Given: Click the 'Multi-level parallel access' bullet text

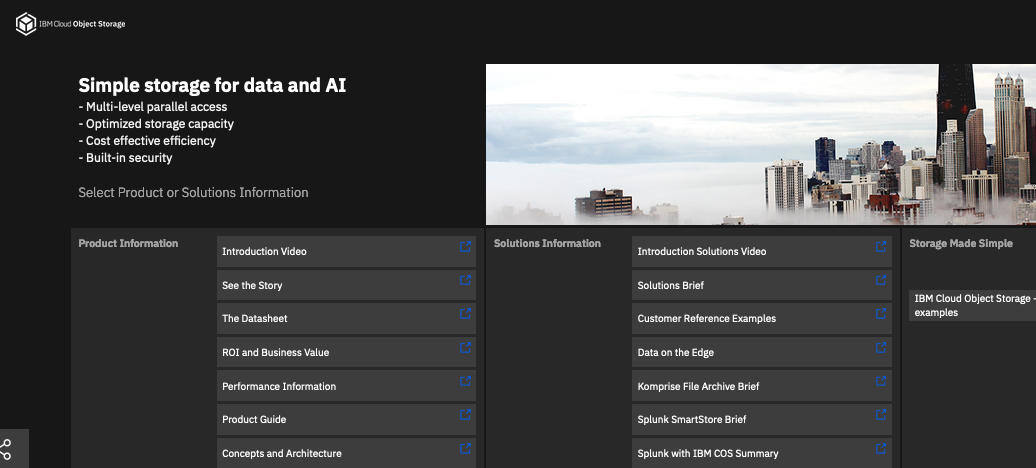Looking at the screenshot, I should (x=153, y=106).
